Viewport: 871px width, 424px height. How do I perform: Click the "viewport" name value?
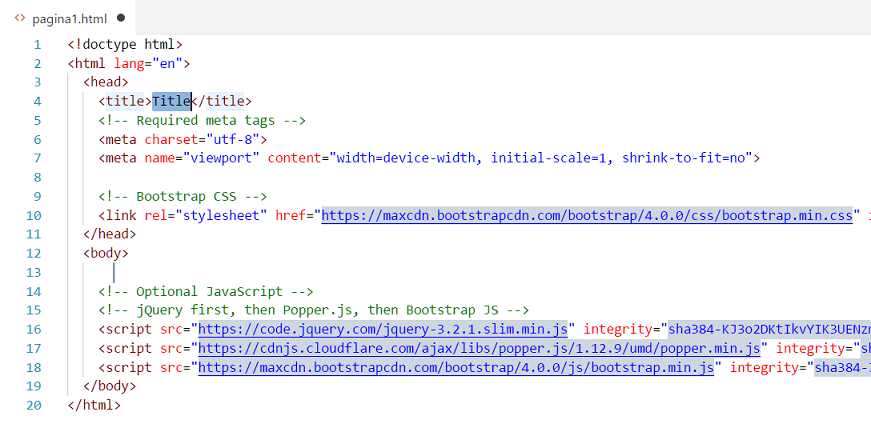click(221, 158)
